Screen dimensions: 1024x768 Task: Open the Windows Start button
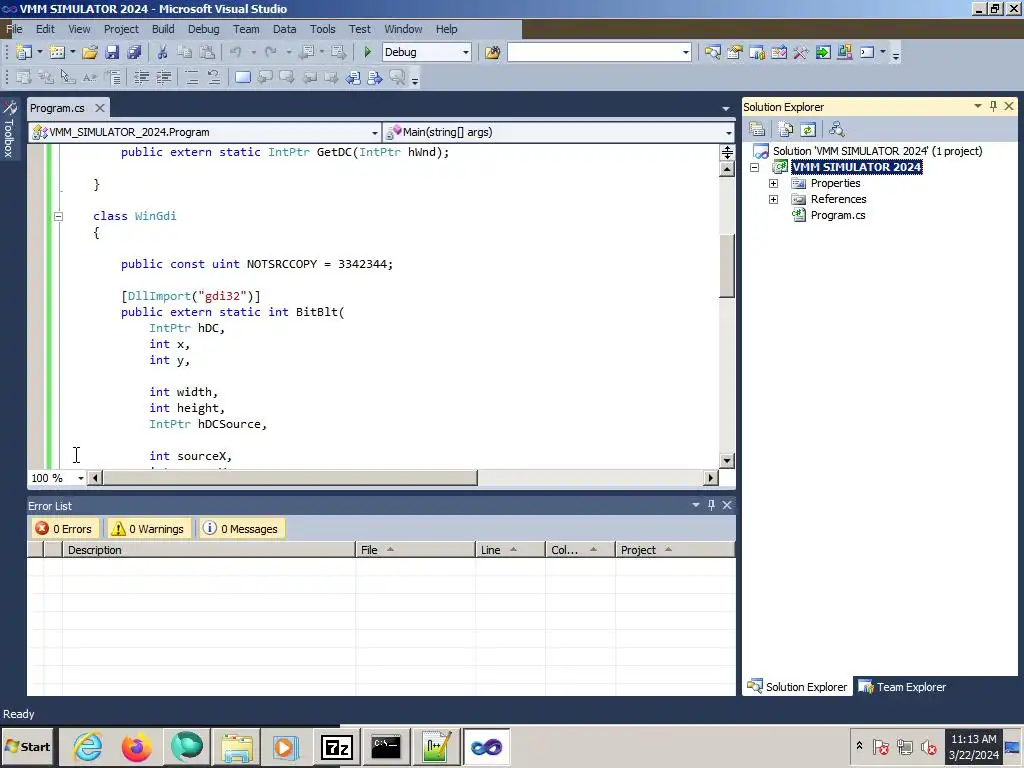click(x=27, y=747)
